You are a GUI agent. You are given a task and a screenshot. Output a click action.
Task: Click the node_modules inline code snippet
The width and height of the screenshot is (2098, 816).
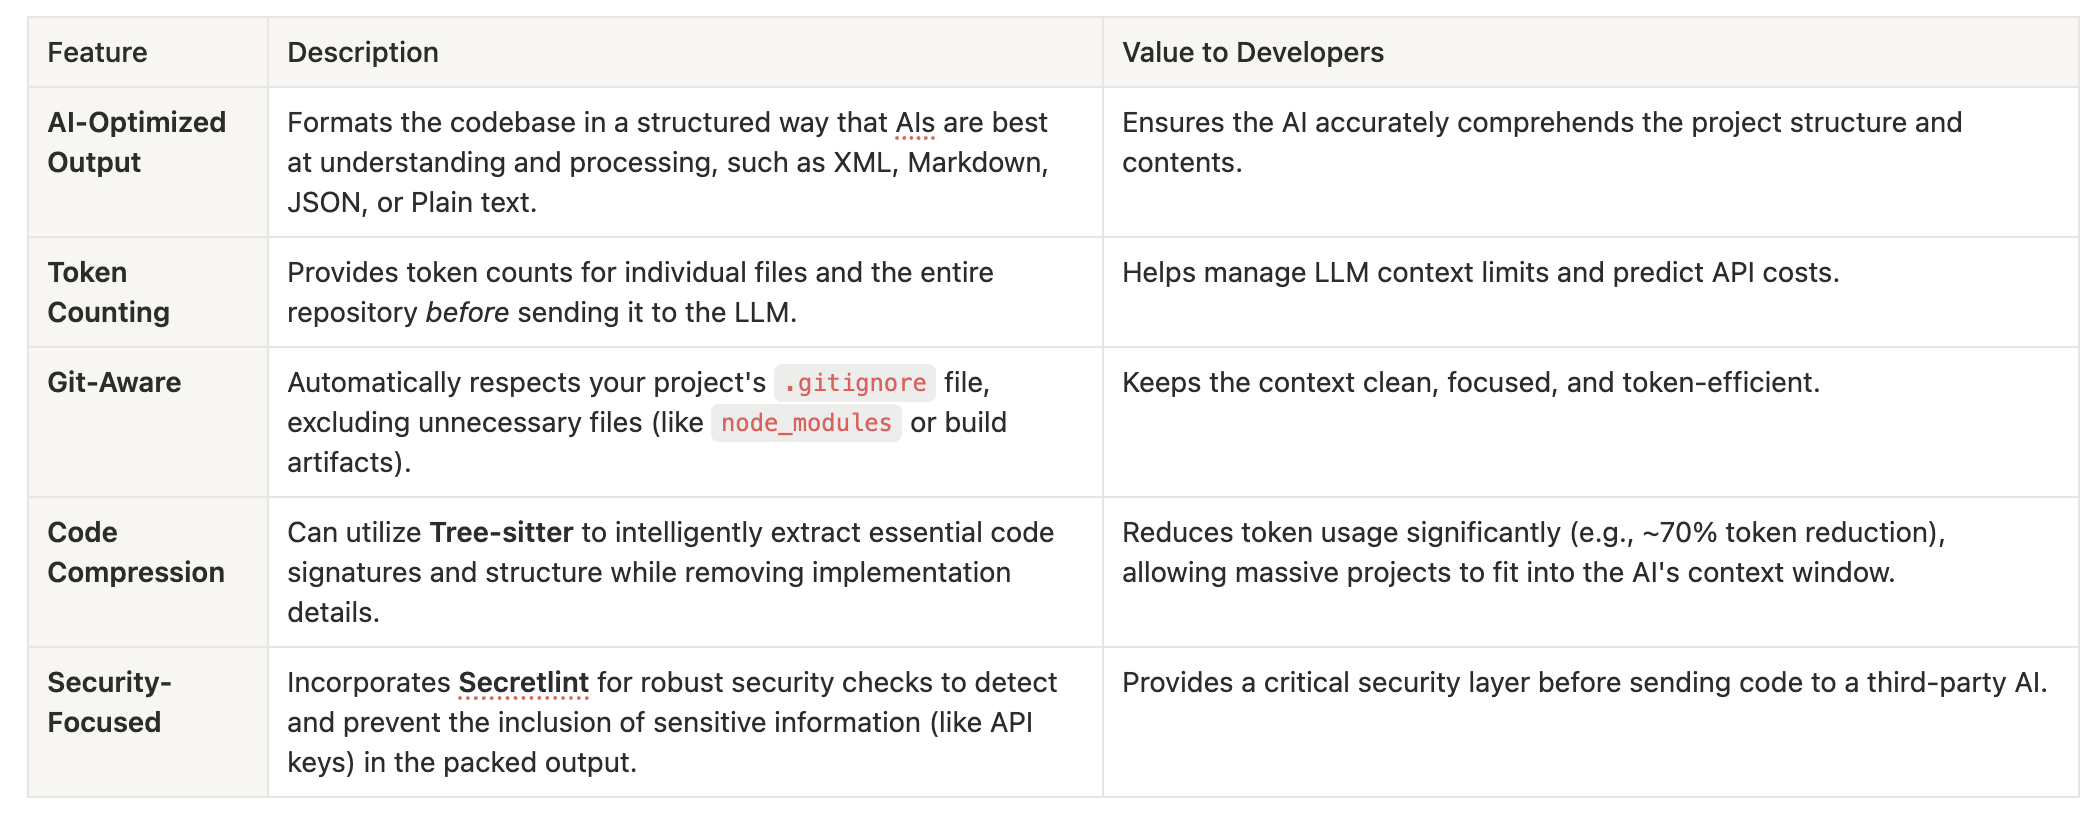point(806,423)
